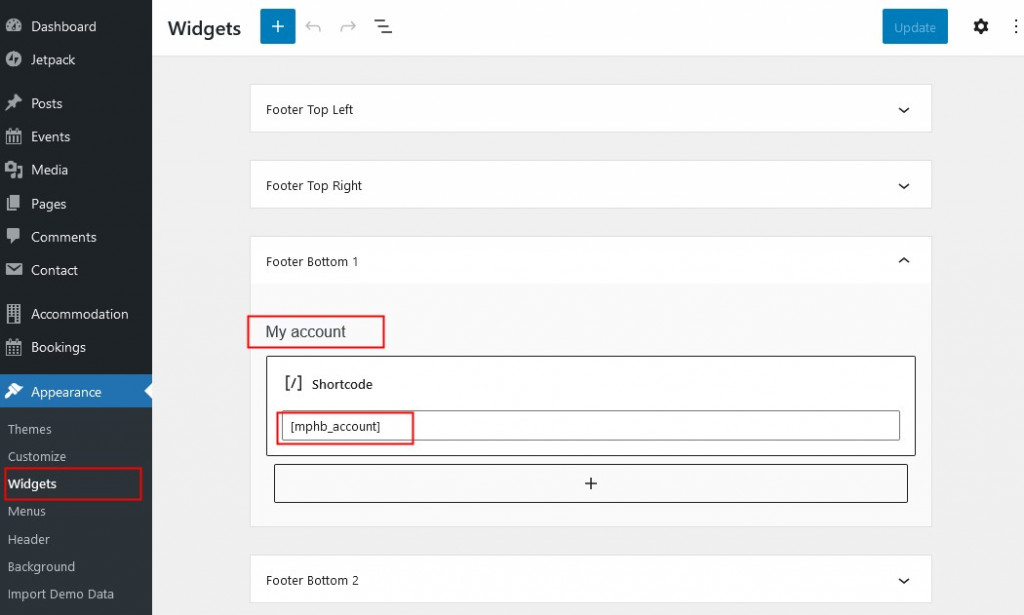The height and width of the screenshot is (615, 1024).
Task: Open the block inserter with the plus icon
Action: click(x=277, y=26)
